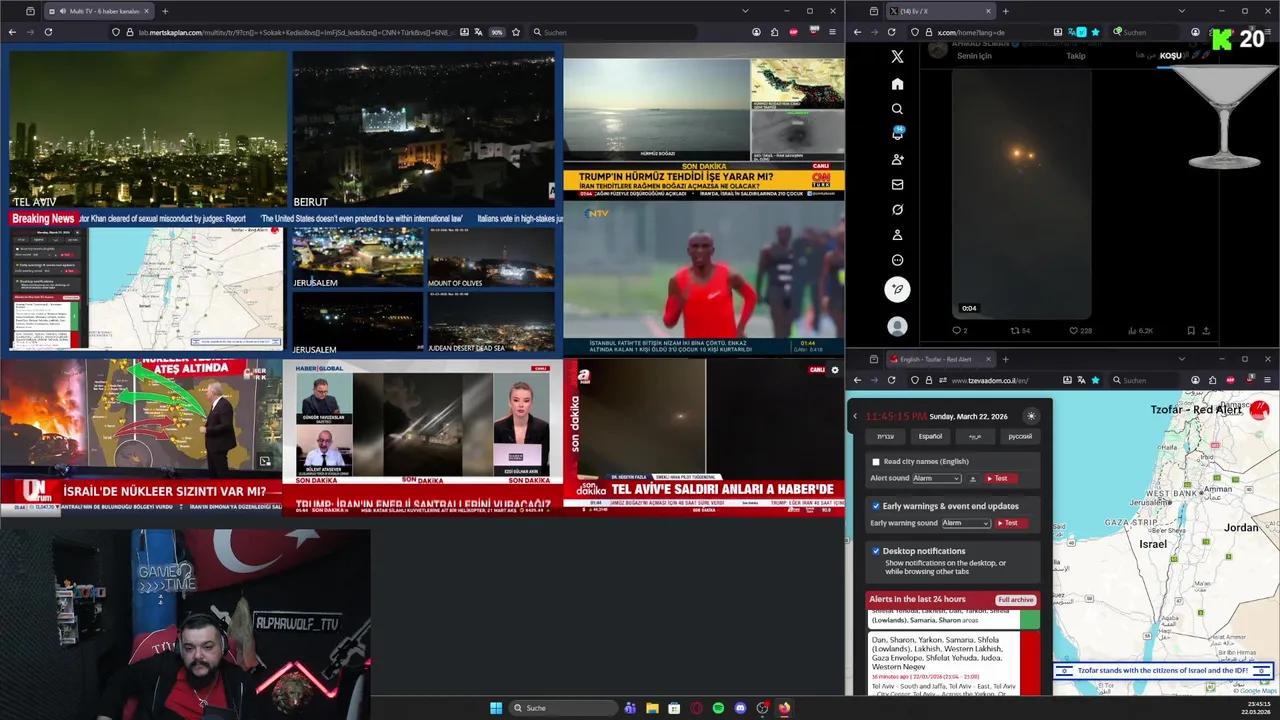1280x720 pixels.
Task: Open the follow-people icon in X sidebar
Action: pyautogui.click(x=897, y=159)
